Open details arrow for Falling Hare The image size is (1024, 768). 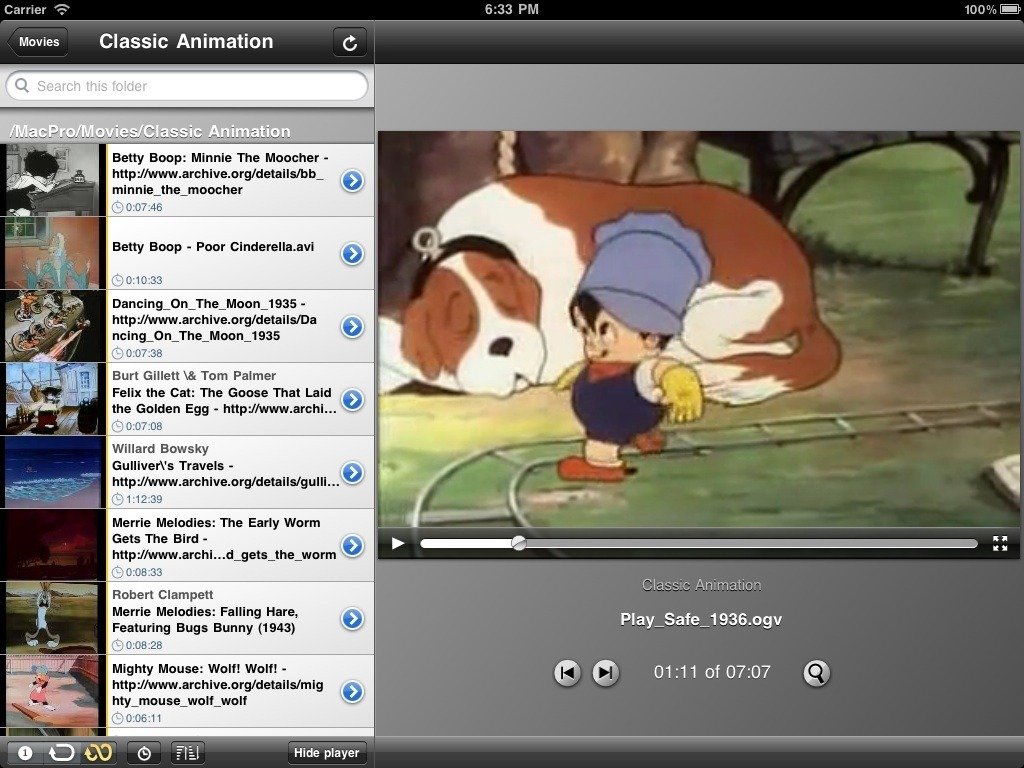click(353, 618)
